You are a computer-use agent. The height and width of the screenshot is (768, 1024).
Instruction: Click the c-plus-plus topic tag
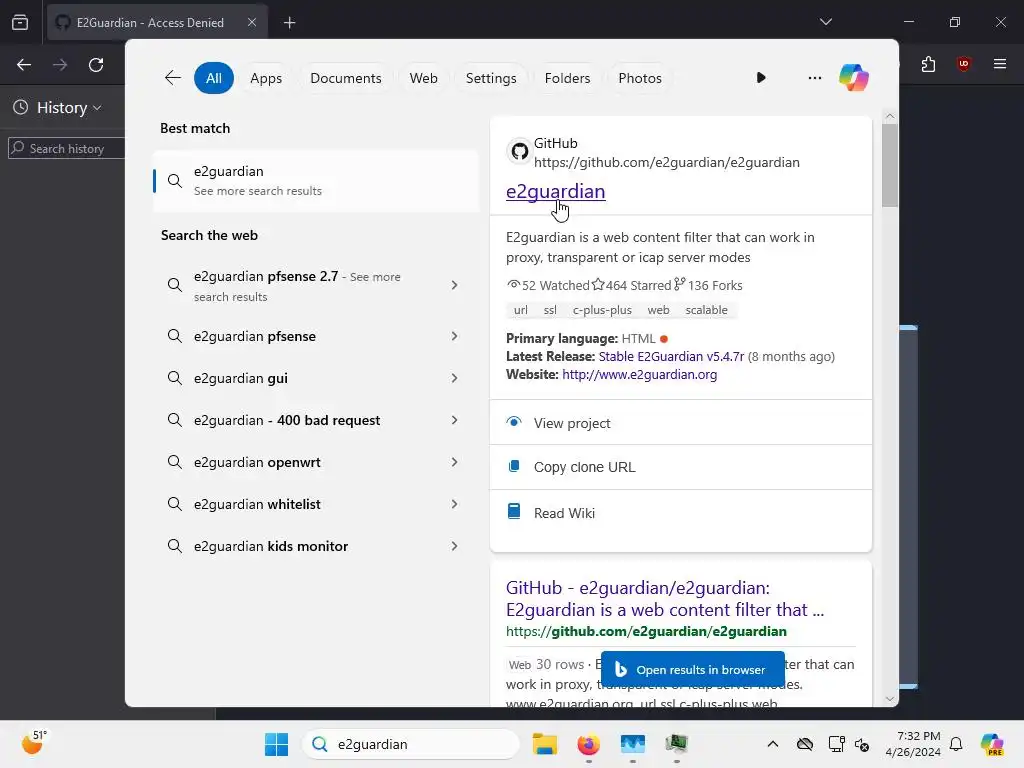coord(602,310)
